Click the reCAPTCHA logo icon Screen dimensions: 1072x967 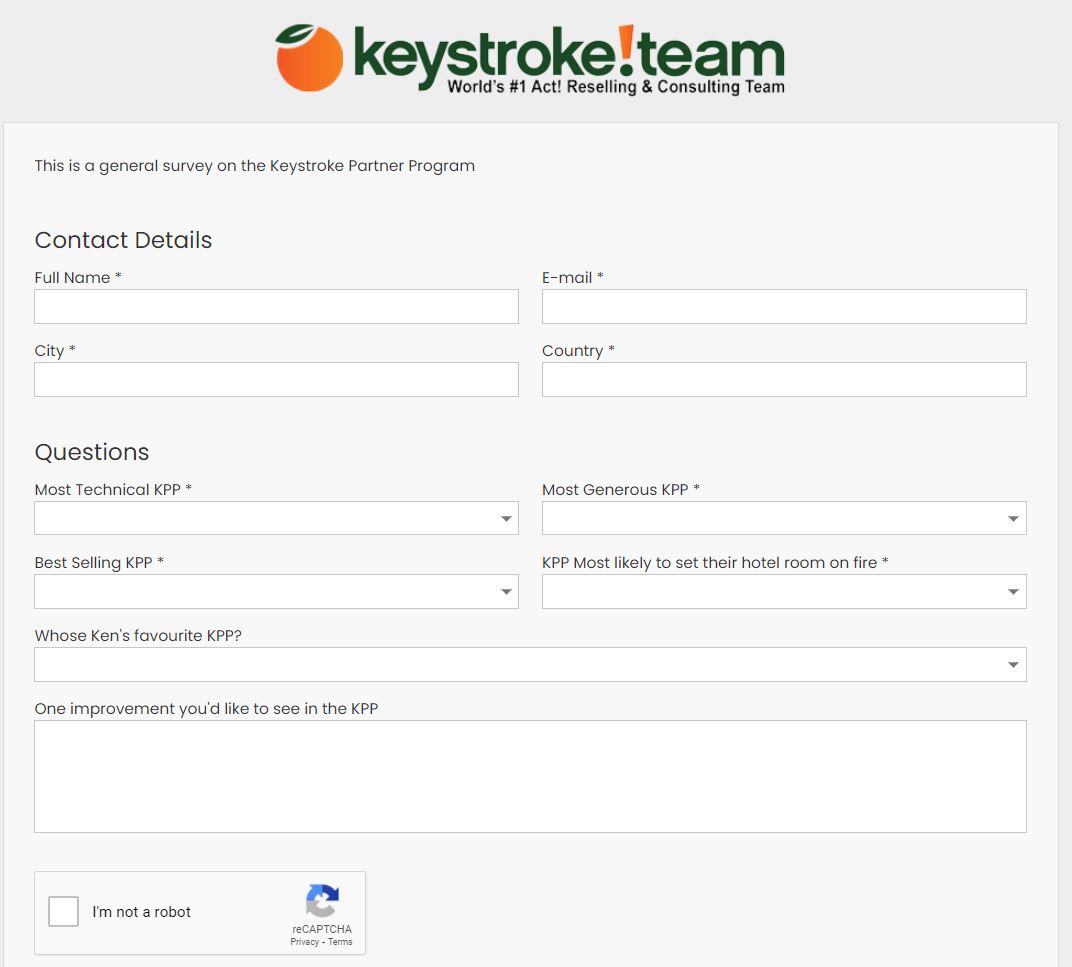[321, 901]
